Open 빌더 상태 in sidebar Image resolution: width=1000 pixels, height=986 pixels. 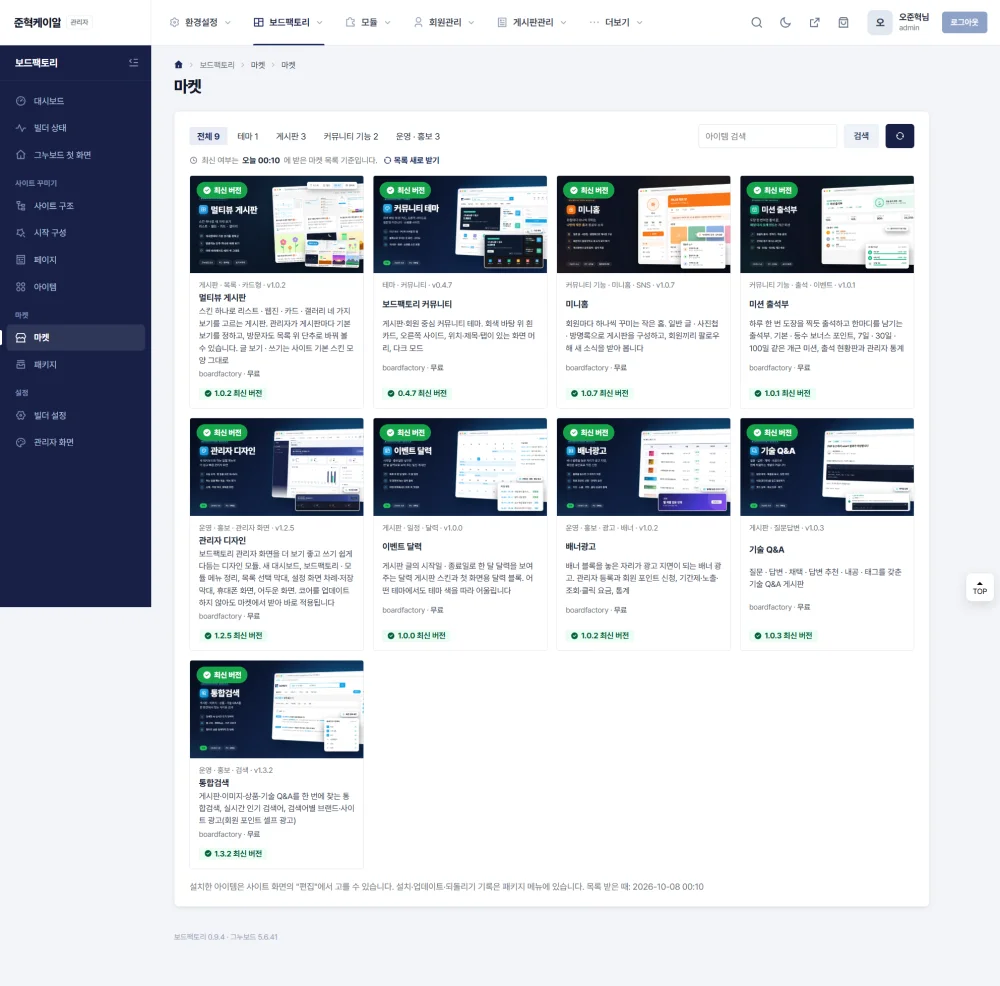(x=75, y=128)
